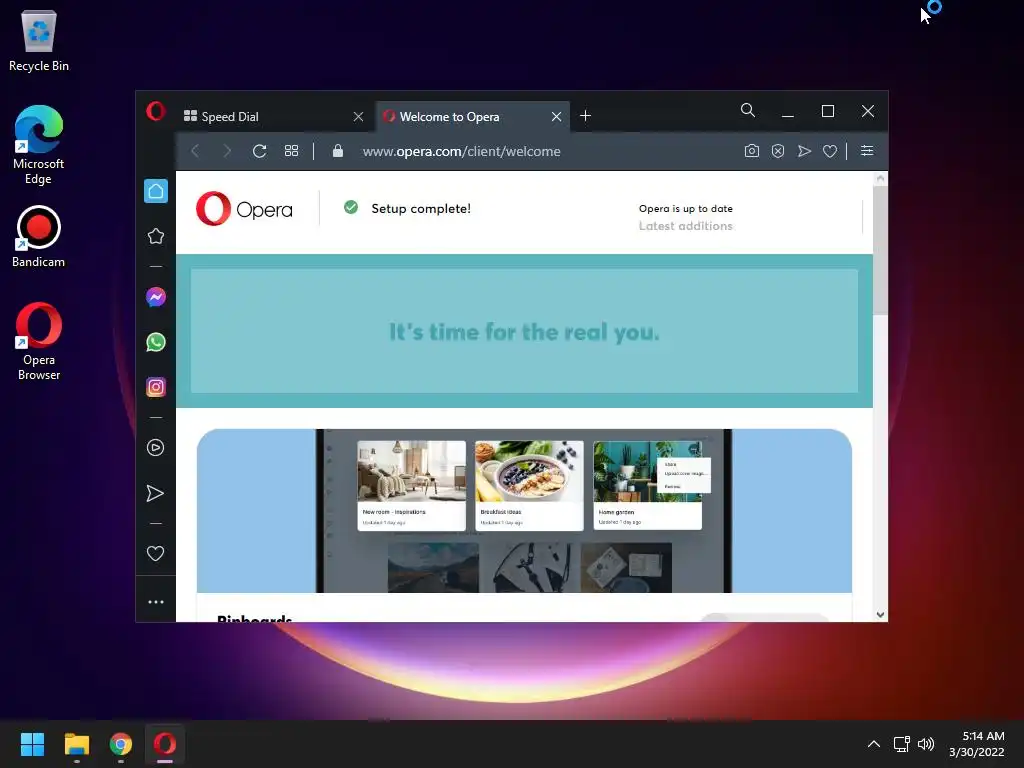This screenshot has height=768, width=1024.
Task: Close the Welcome to Opera tab
Action: (556, 117)
